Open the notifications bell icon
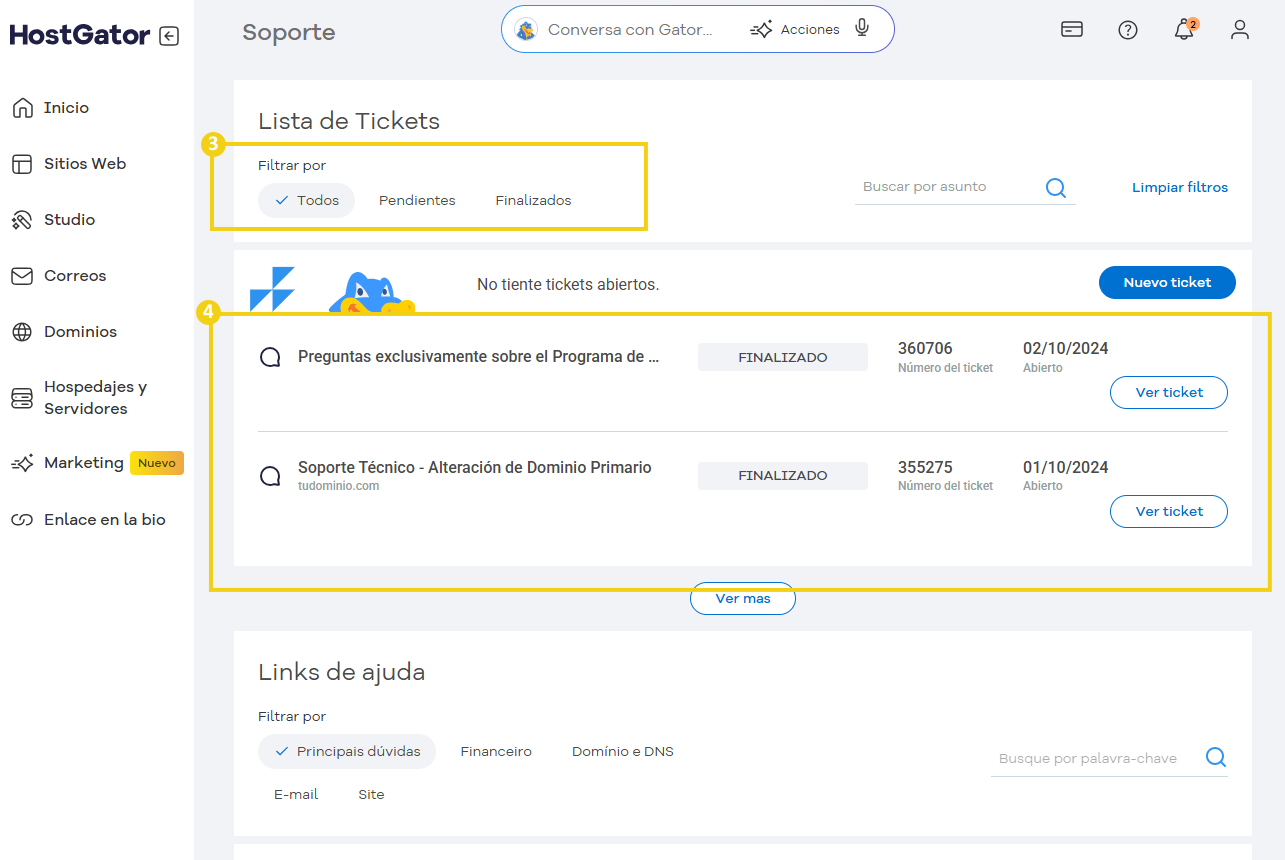 pos(1184,30)
